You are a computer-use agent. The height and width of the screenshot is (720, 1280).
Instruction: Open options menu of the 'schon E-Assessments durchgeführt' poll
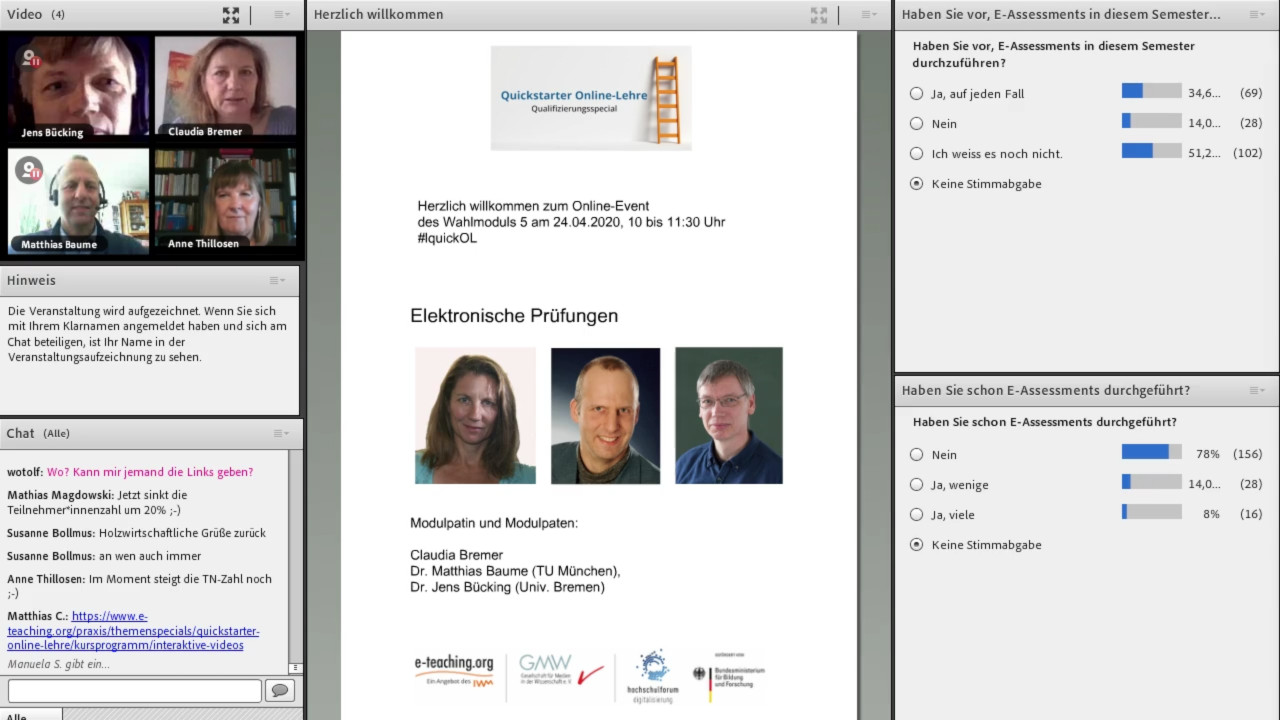(1257, 391)
